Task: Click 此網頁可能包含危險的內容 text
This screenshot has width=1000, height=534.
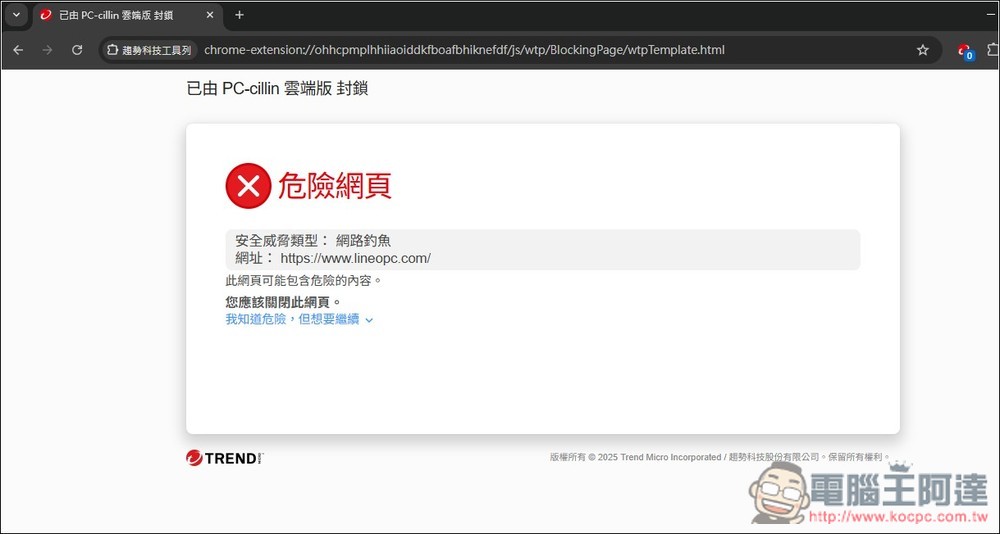Action: point(304,280)
